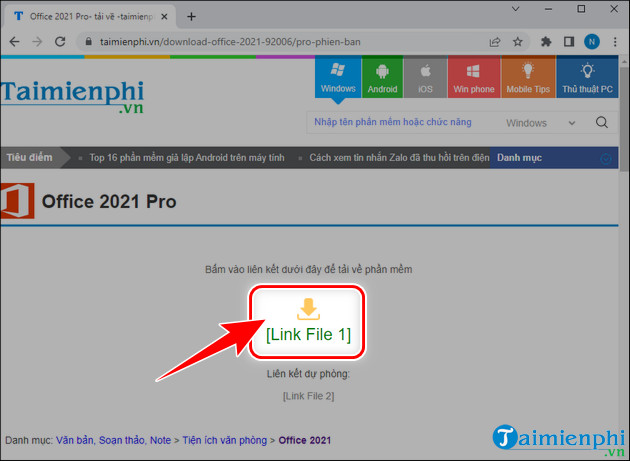
Task: Open Tiện ích văn phòng breadcrumb
Action: pyautogui.click(x=225, y=441)
